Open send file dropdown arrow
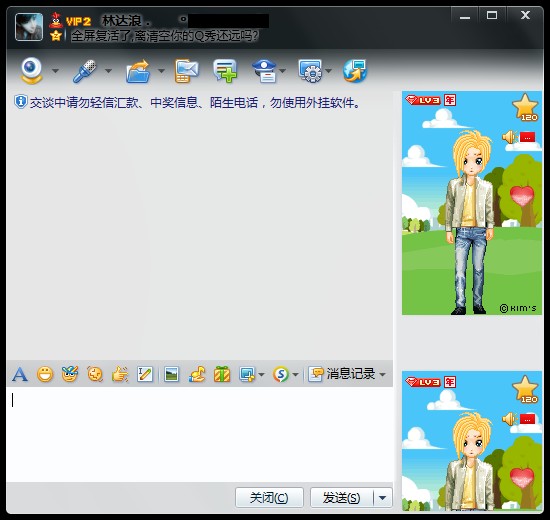This screenshot has width=550, height=520. pyautogui.click(x=161, y=71)
